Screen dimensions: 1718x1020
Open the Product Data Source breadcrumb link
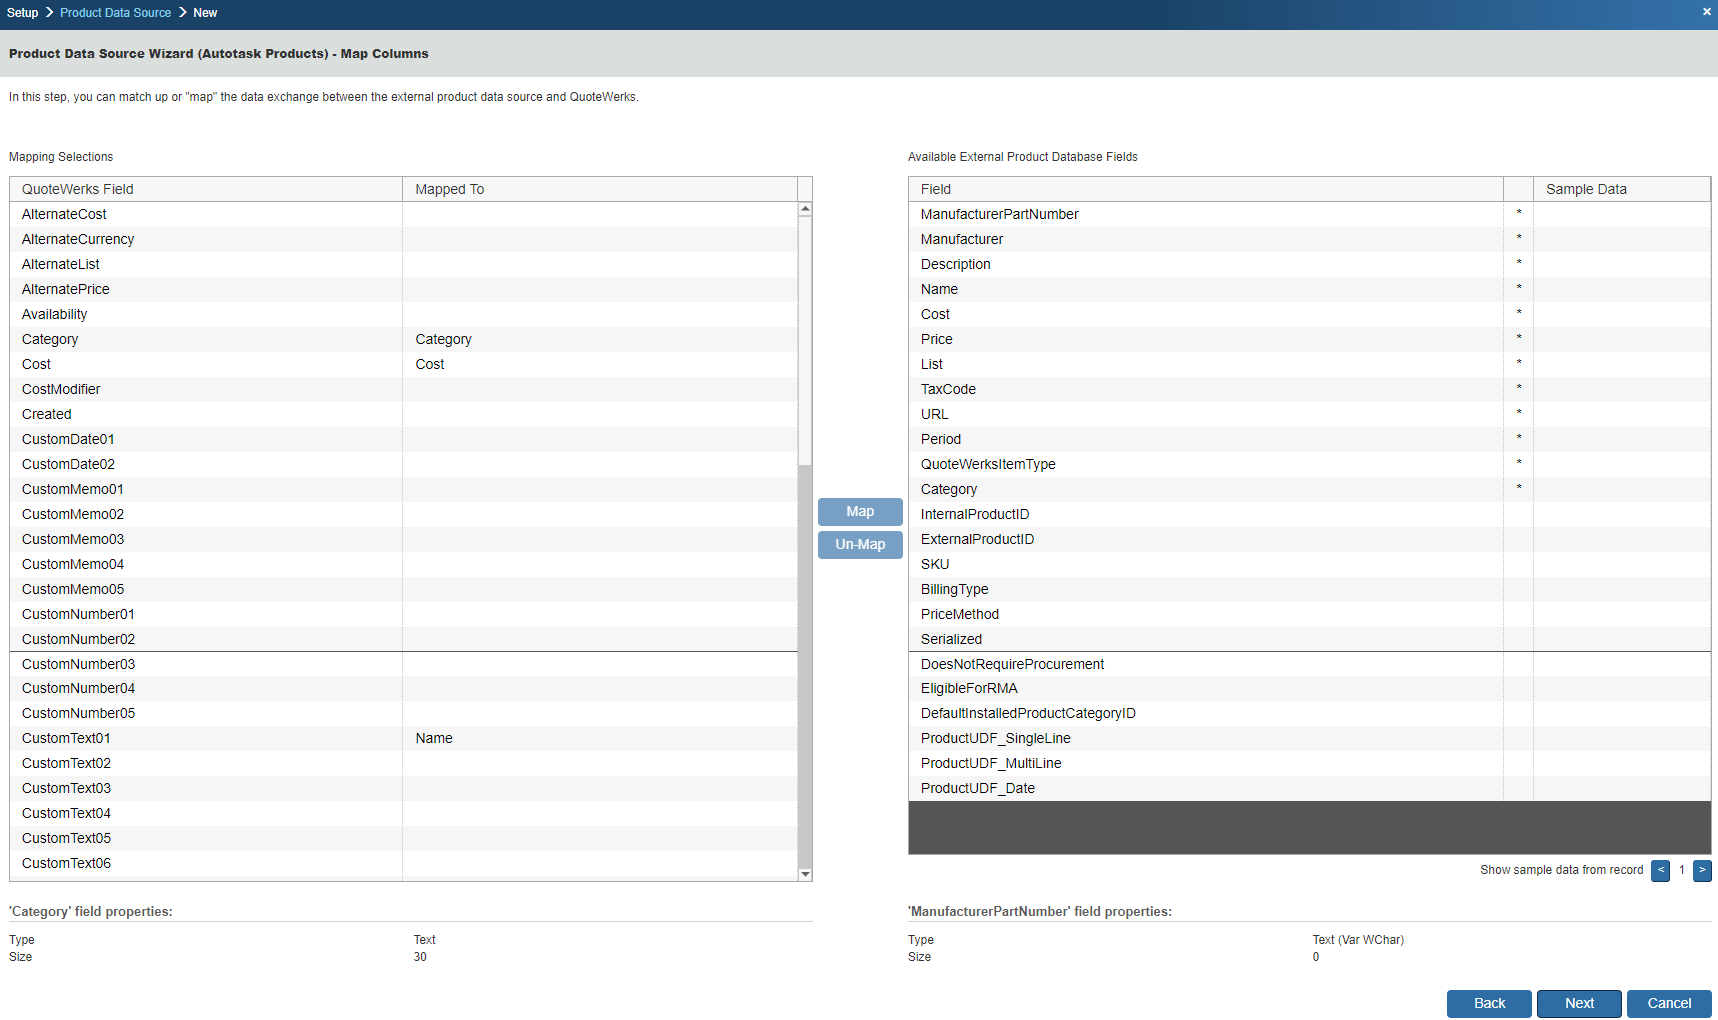tap(115, 13)
